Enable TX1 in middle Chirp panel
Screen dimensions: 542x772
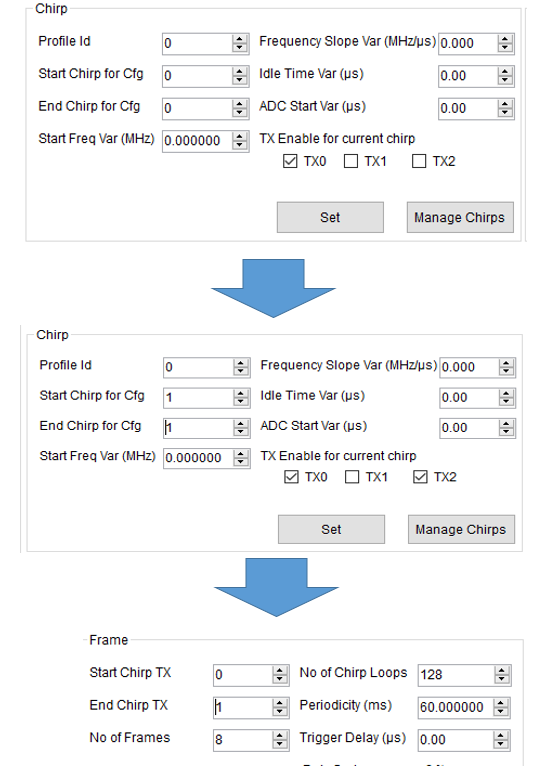click(x=351, y=477)
